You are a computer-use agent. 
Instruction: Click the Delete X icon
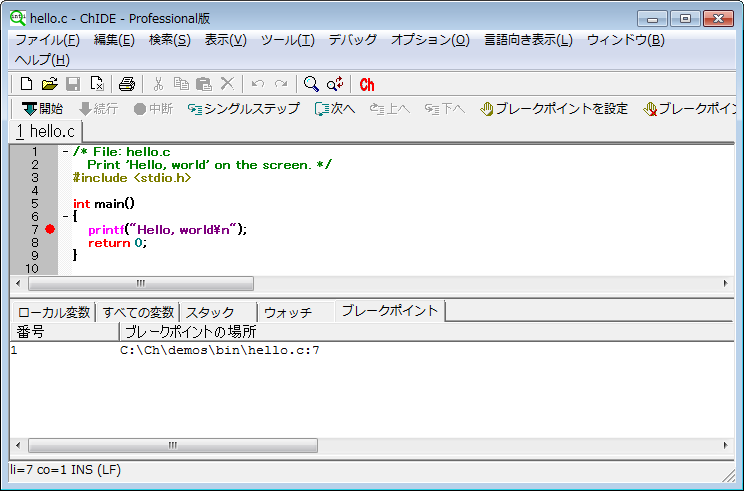[227, 84]
